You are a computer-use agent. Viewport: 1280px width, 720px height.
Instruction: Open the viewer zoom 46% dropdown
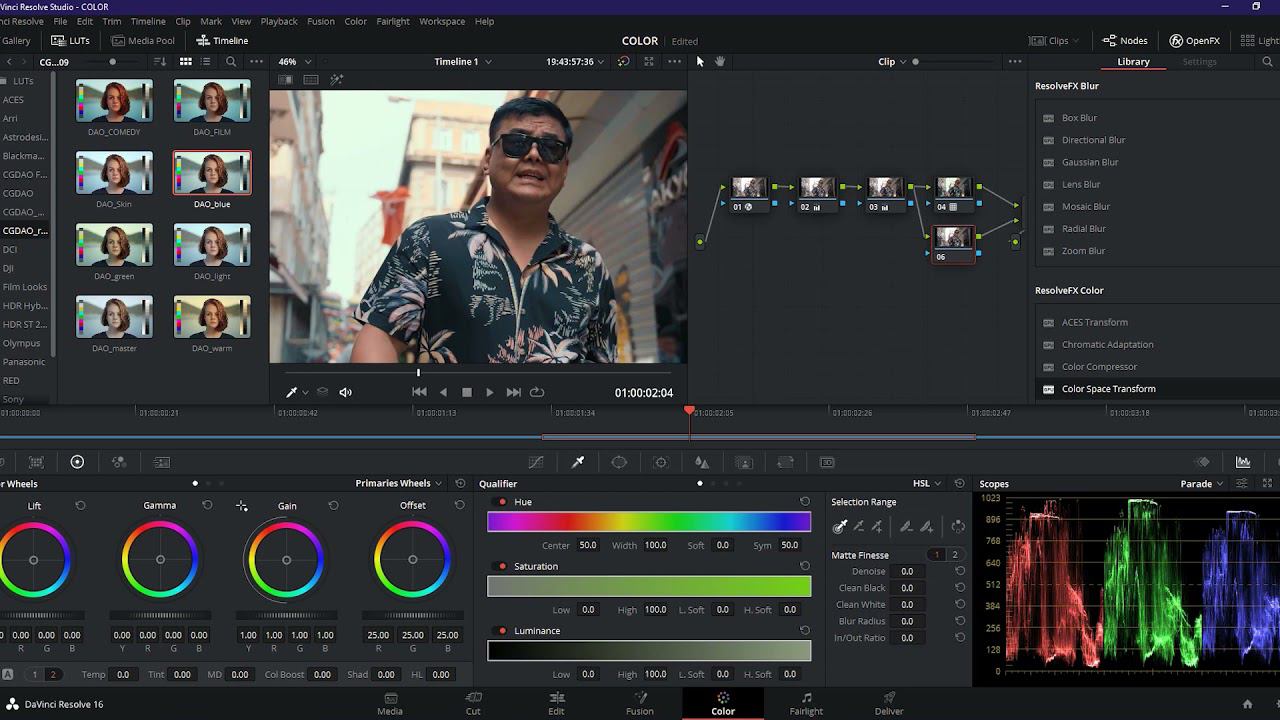(294, 62)
